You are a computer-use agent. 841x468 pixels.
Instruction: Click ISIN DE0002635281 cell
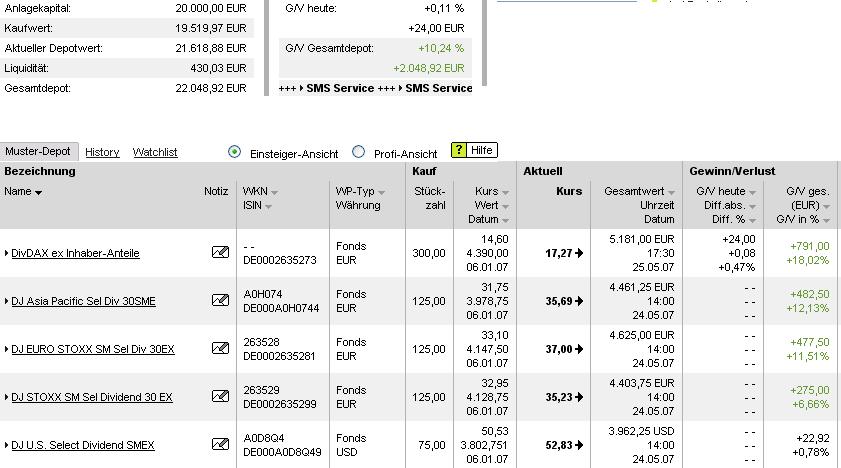click(279, 356)
